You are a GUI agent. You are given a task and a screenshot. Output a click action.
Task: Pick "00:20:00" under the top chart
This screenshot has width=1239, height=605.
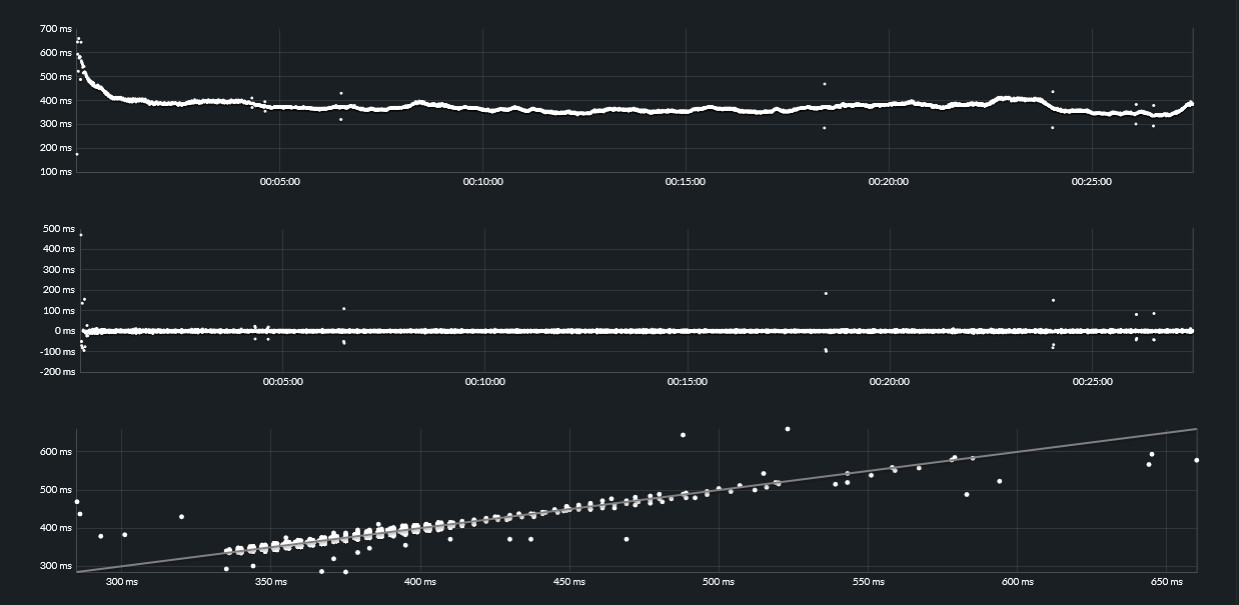888,182
